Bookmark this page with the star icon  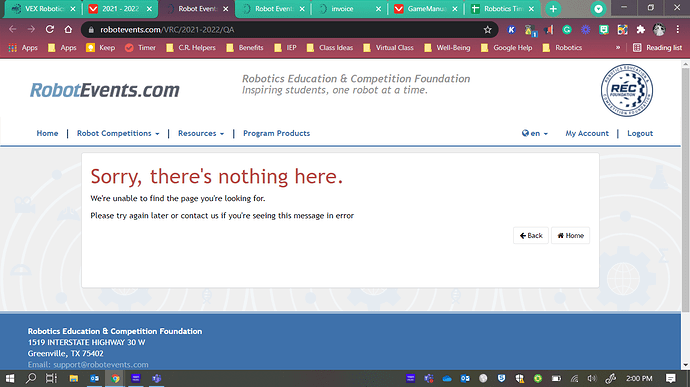[487, 29]
